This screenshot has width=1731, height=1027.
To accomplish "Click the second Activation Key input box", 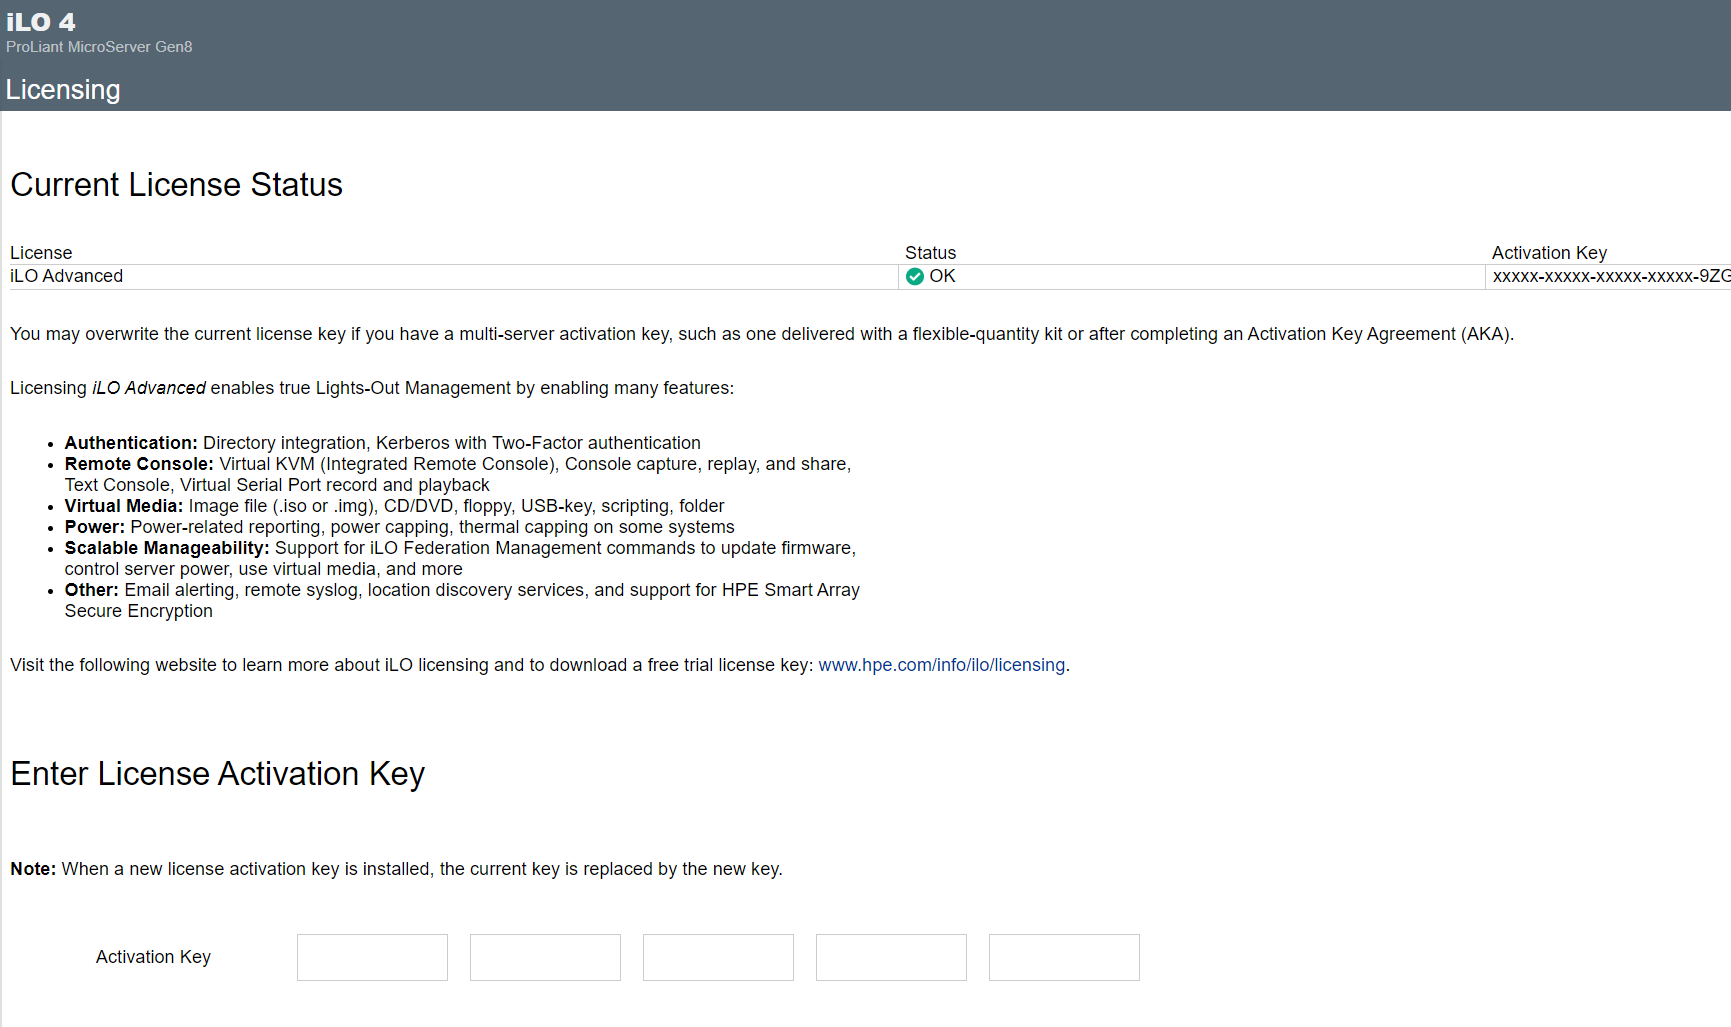I will [x=545, y=957].
